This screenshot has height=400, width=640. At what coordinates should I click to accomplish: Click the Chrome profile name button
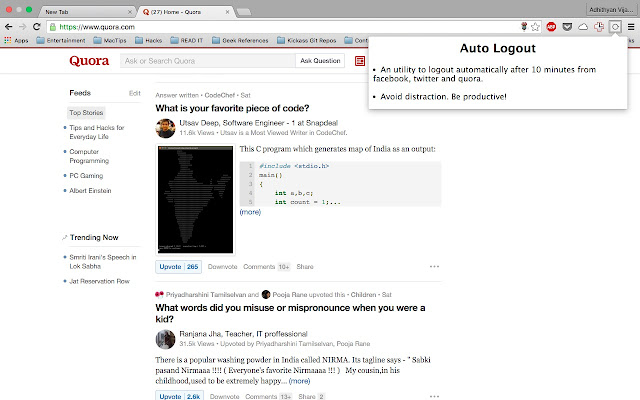click(x=611, y=9)
